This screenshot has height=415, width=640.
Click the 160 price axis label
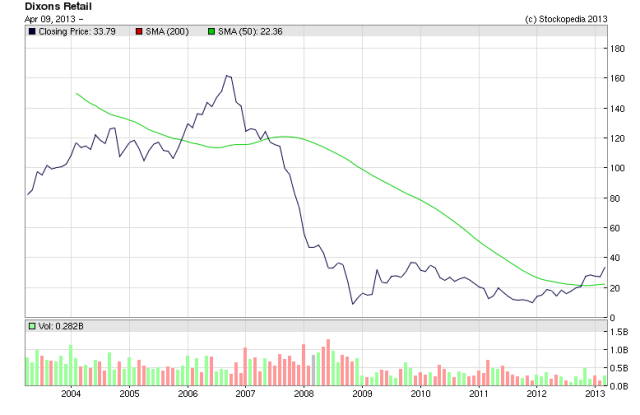point(618,78)
